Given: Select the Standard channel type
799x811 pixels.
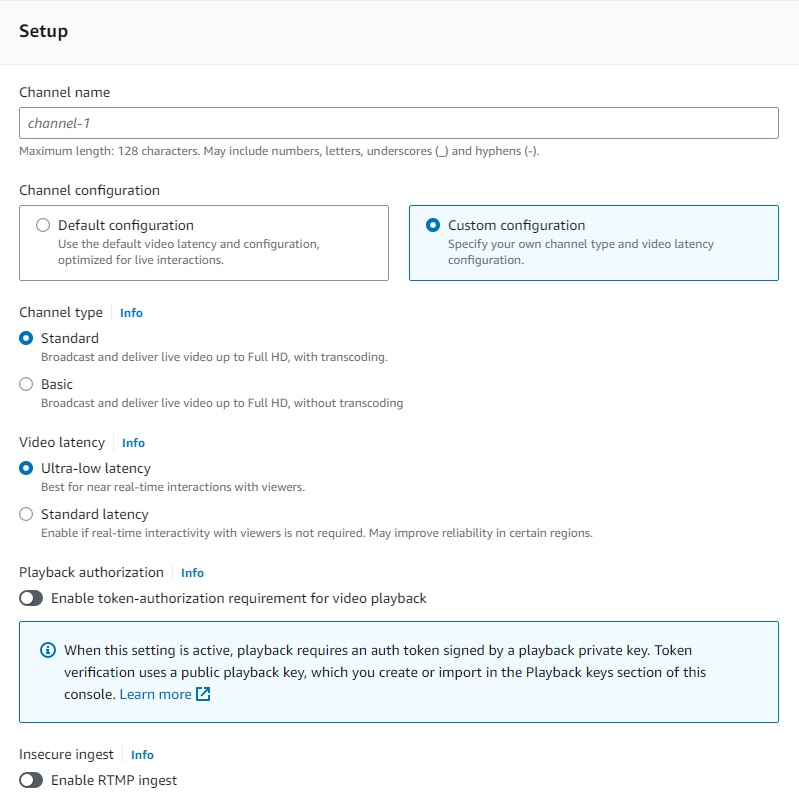Looking at the screenshot, I should pos(26,338).
